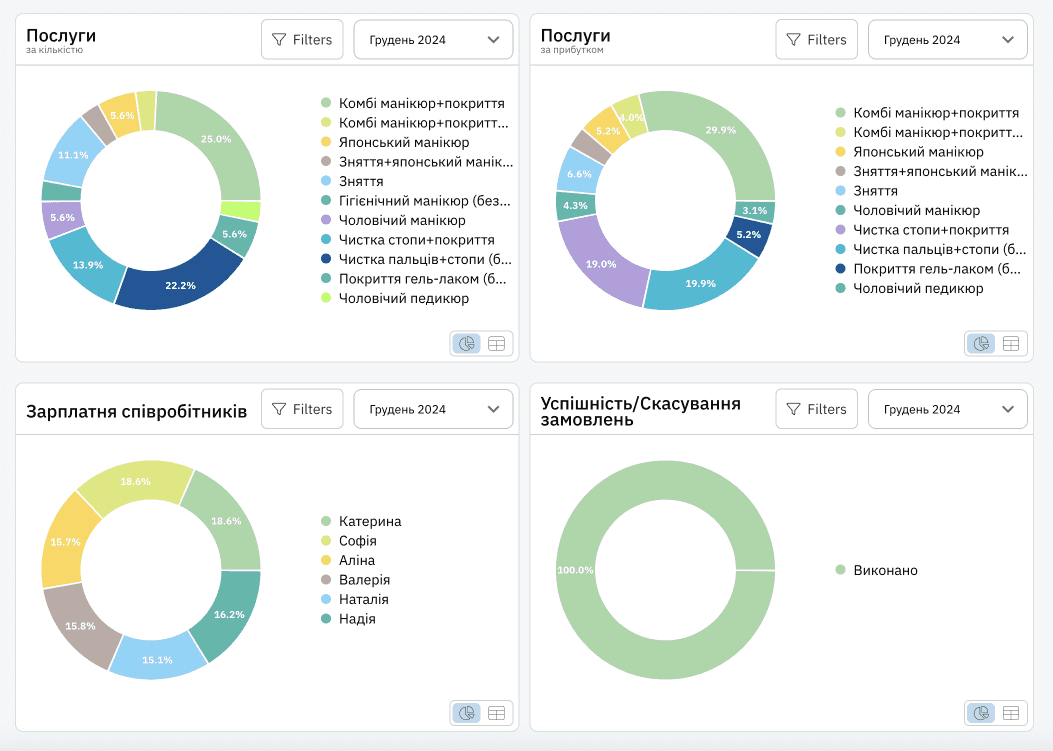Screen dimensions: 1053x751
Task: Open month dropdown in profit services card
Action: pos(947,40)
